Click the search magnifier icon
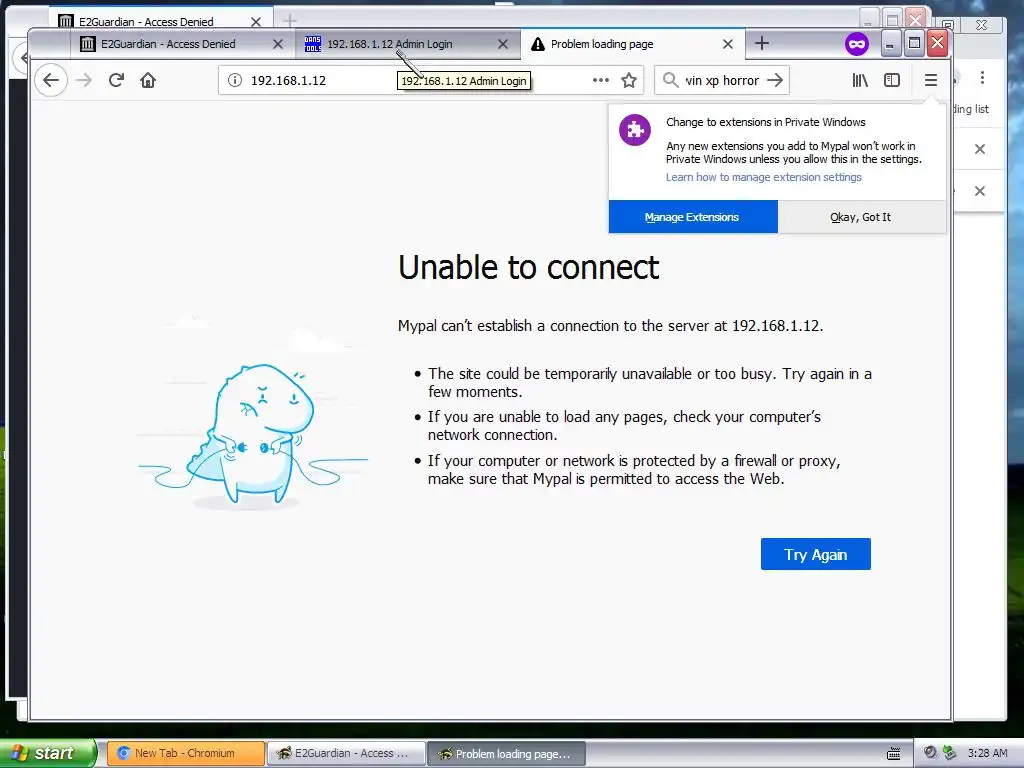 (670, 80)
